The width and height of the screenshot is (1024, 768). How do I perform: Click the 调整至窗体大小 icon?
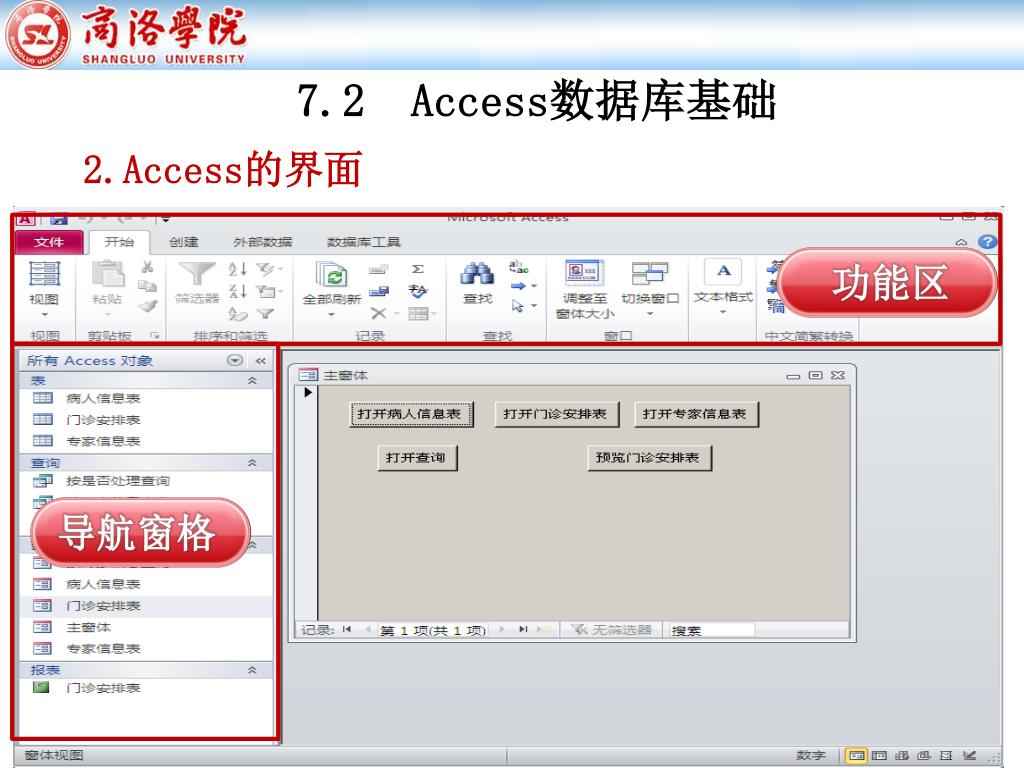tap(584, 273)
